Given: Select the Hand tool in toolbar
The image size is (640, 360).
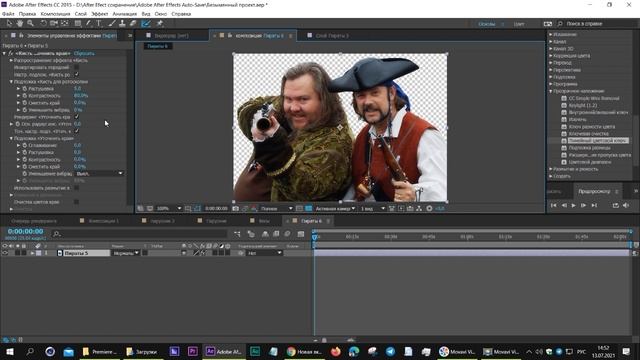Looking at the screenshot, I should [20, 24].
